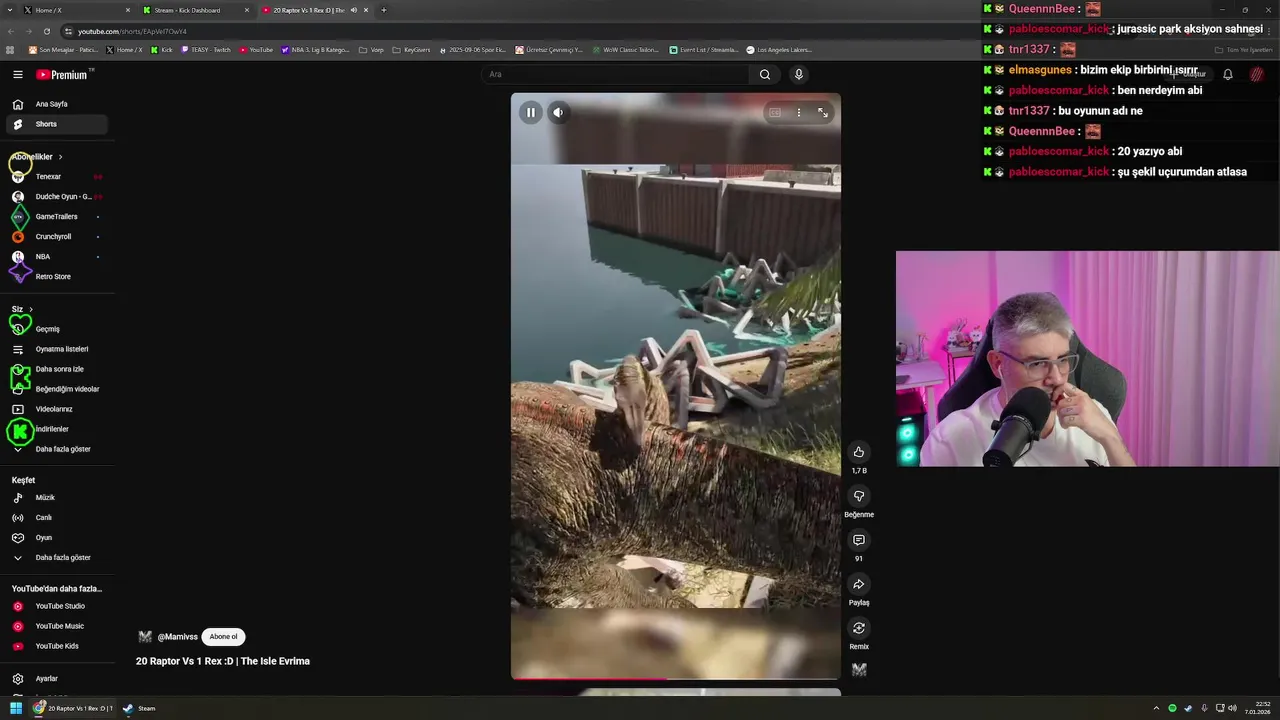The width and height of the screenshot is (1280, 720).
Task: Open YouTube Studio link
Action: pos(56,606)
